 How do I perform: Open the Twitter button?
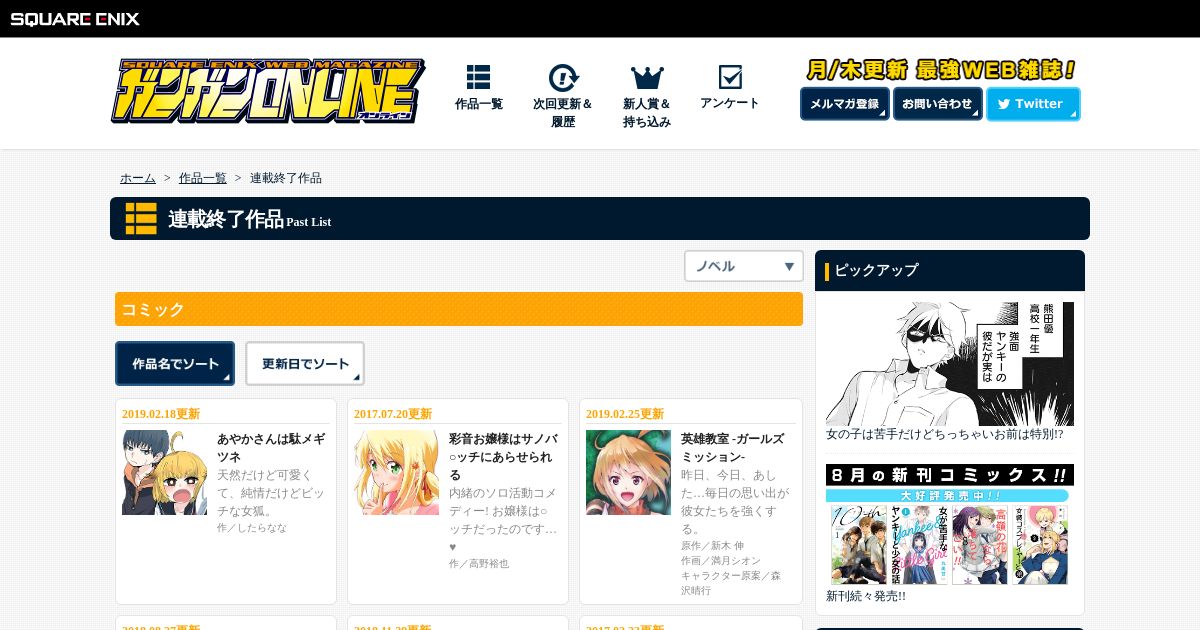[1033, 104]
